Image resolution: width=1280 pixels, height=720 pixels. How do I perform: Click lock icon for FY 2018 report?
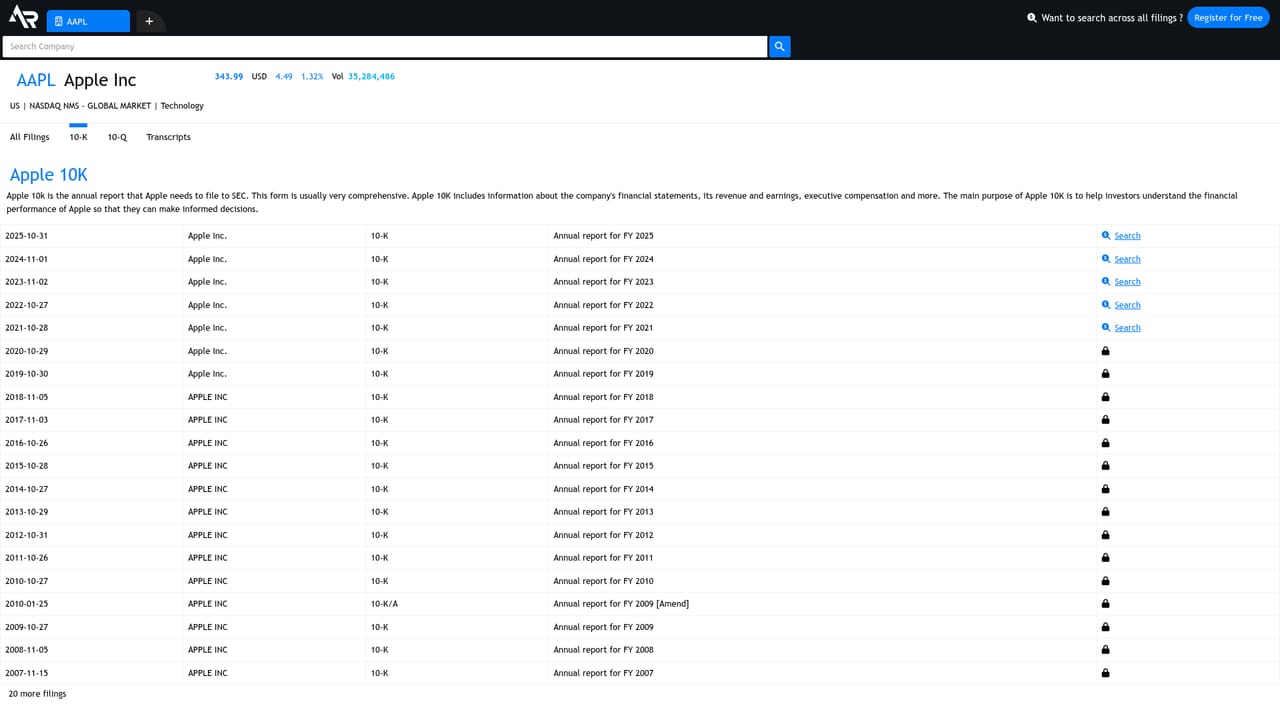(x=1106, y=397)
